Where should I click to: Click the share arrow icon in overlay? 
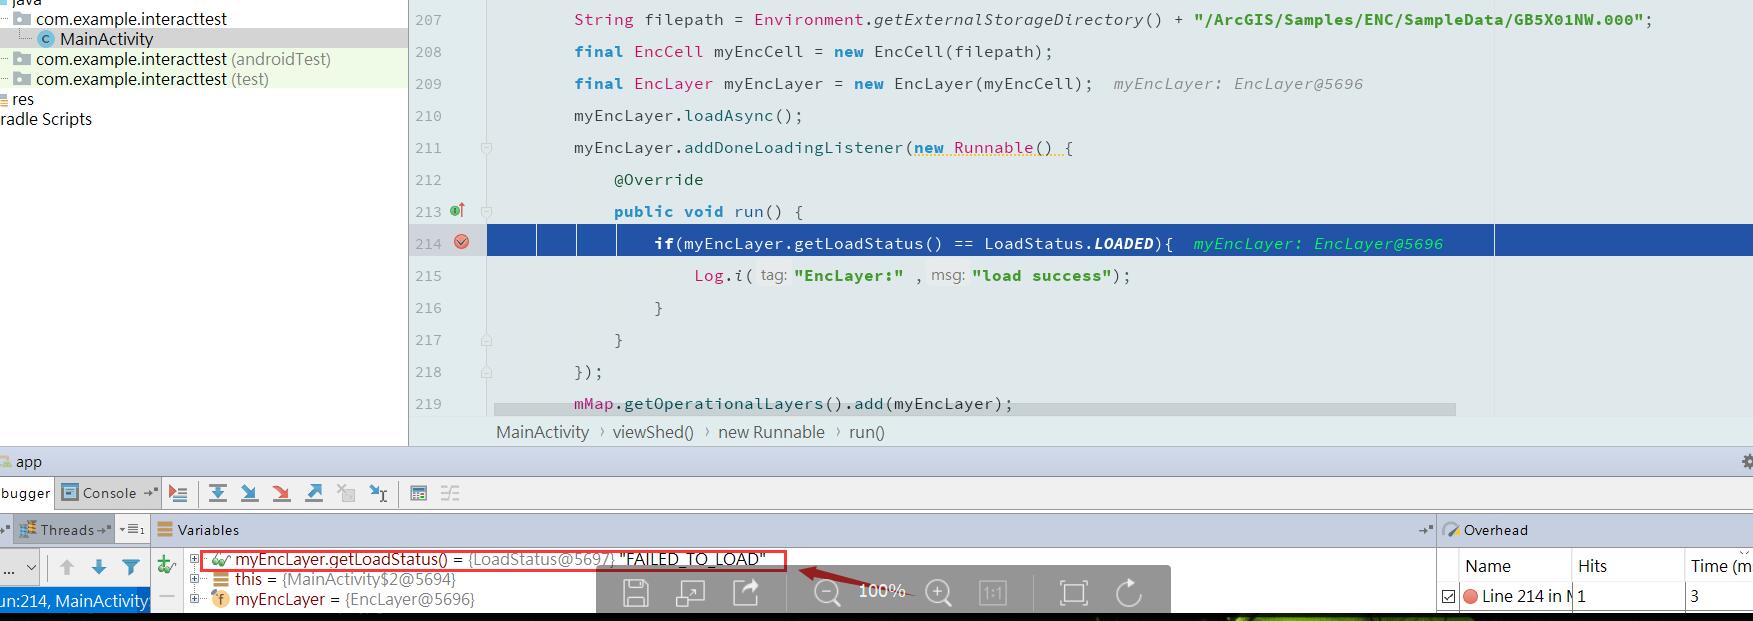tap(746, 592)
